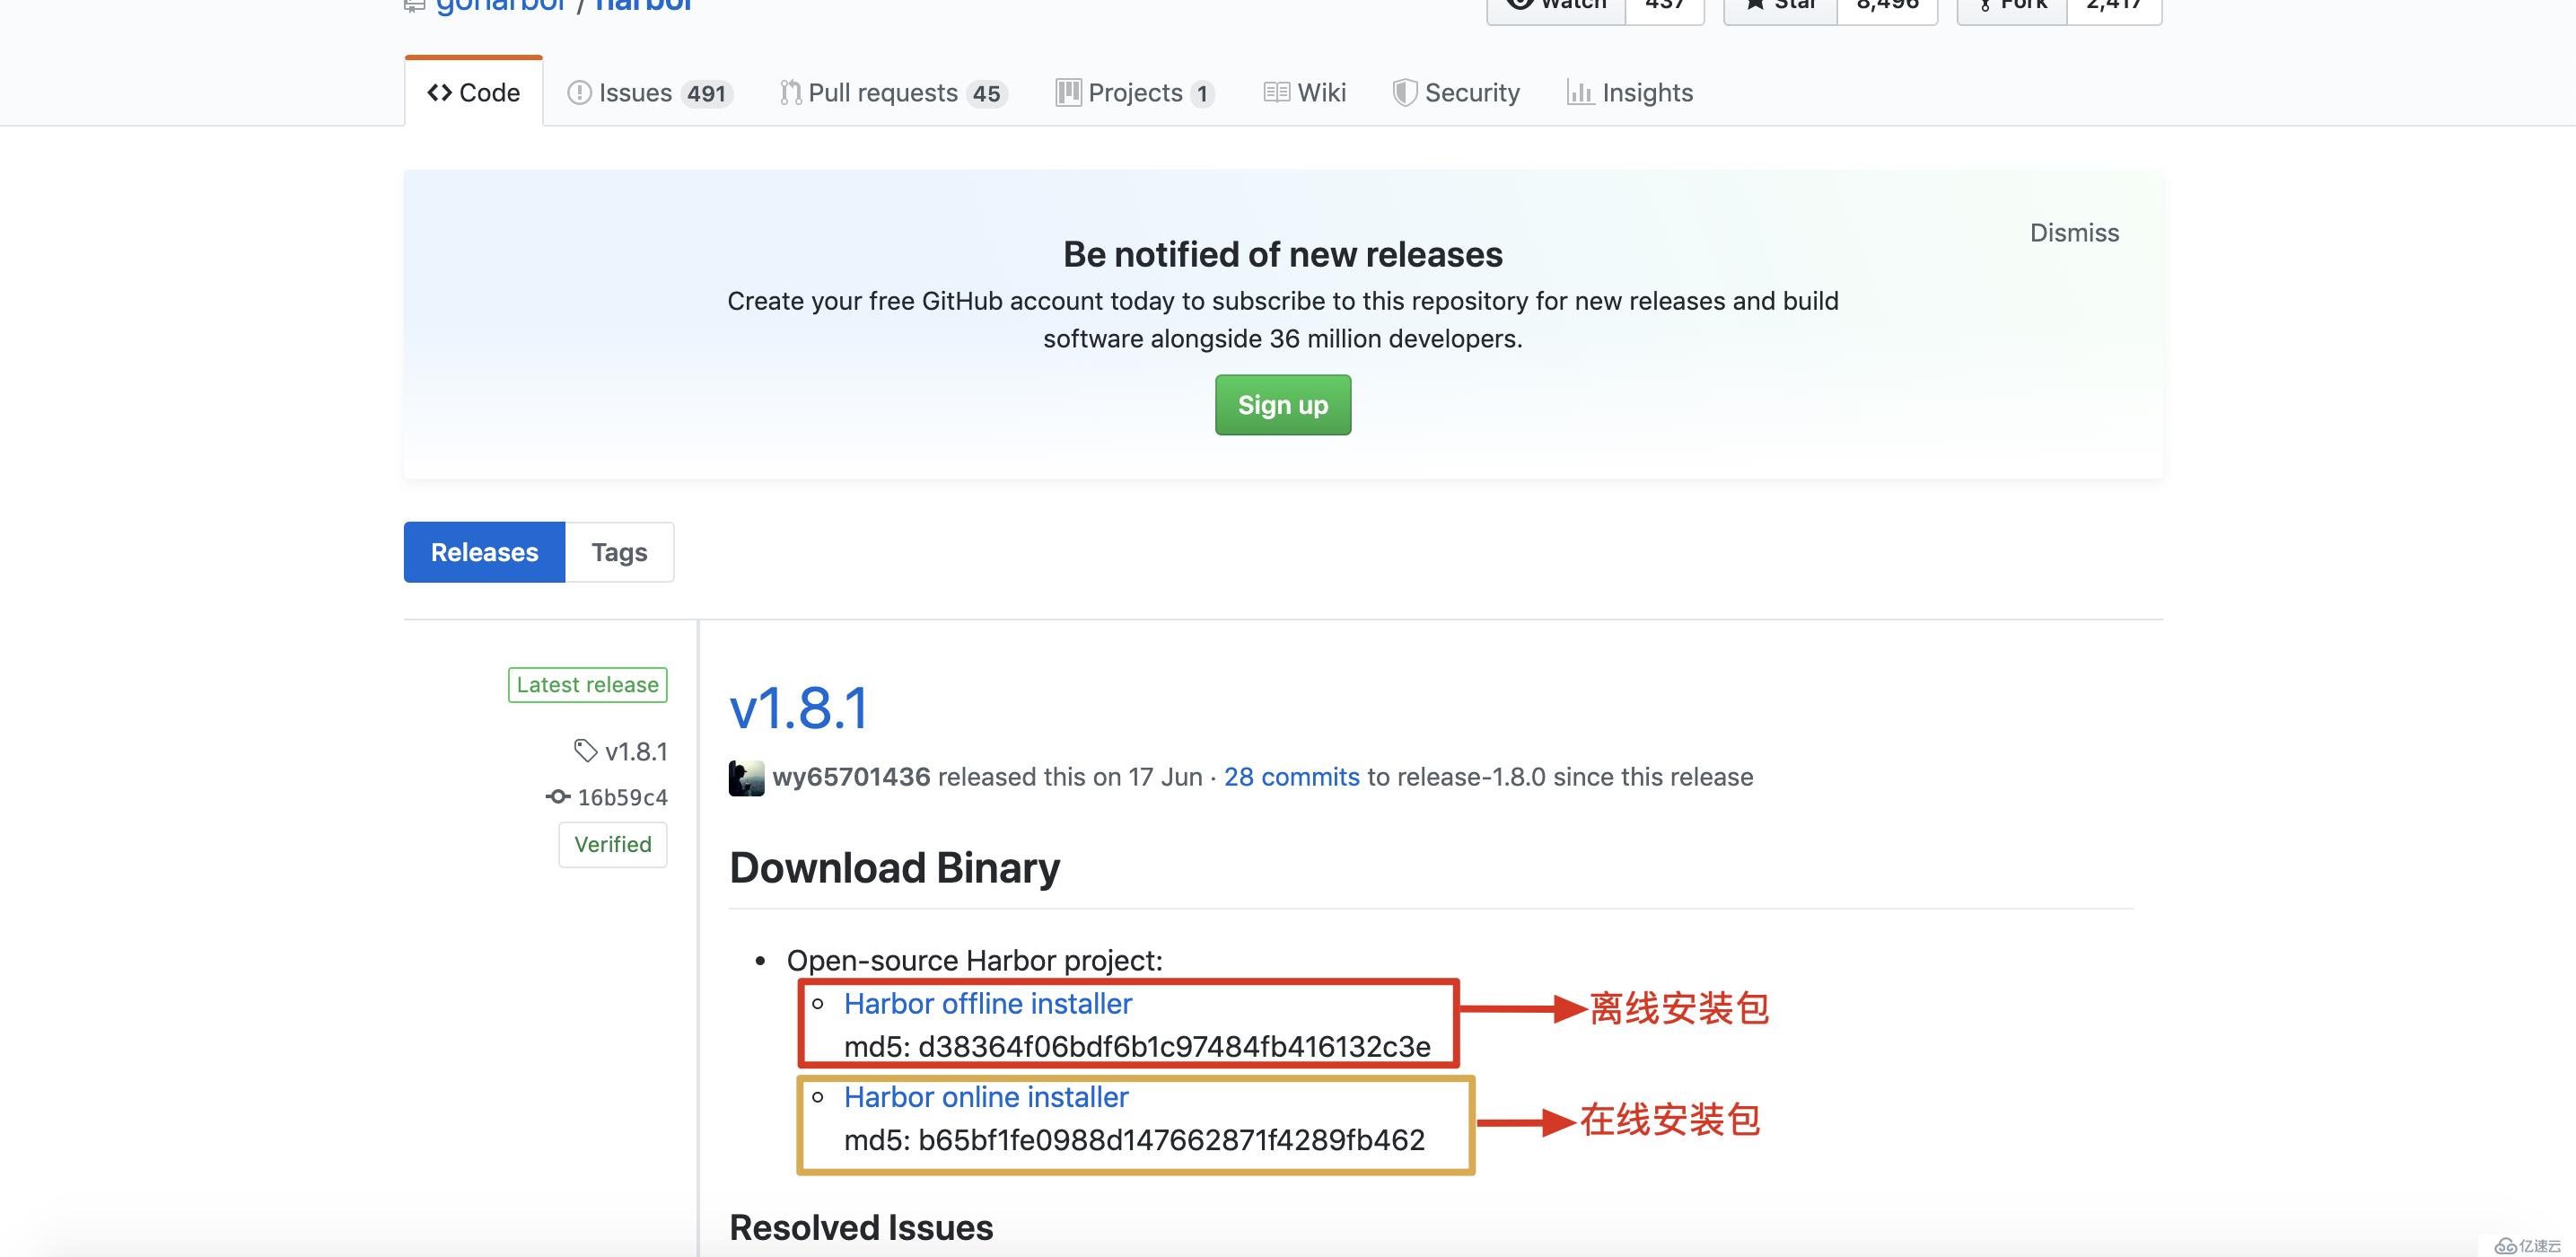2576x1257 pixels.
Task: Dismiss the new releases notification banner
Action: coord(2073,232)
